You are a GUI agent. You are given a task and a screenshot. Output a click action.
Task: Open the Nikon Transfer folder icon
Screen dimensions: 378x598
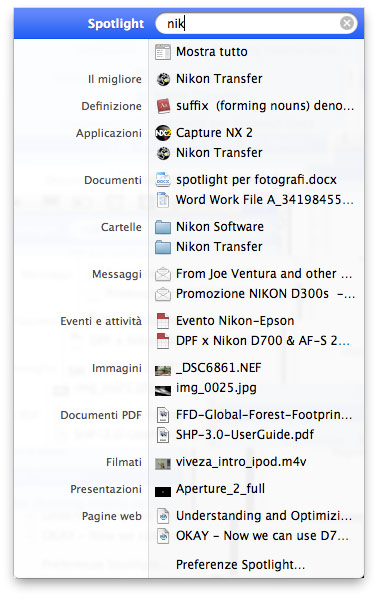(x=163, y=247)
